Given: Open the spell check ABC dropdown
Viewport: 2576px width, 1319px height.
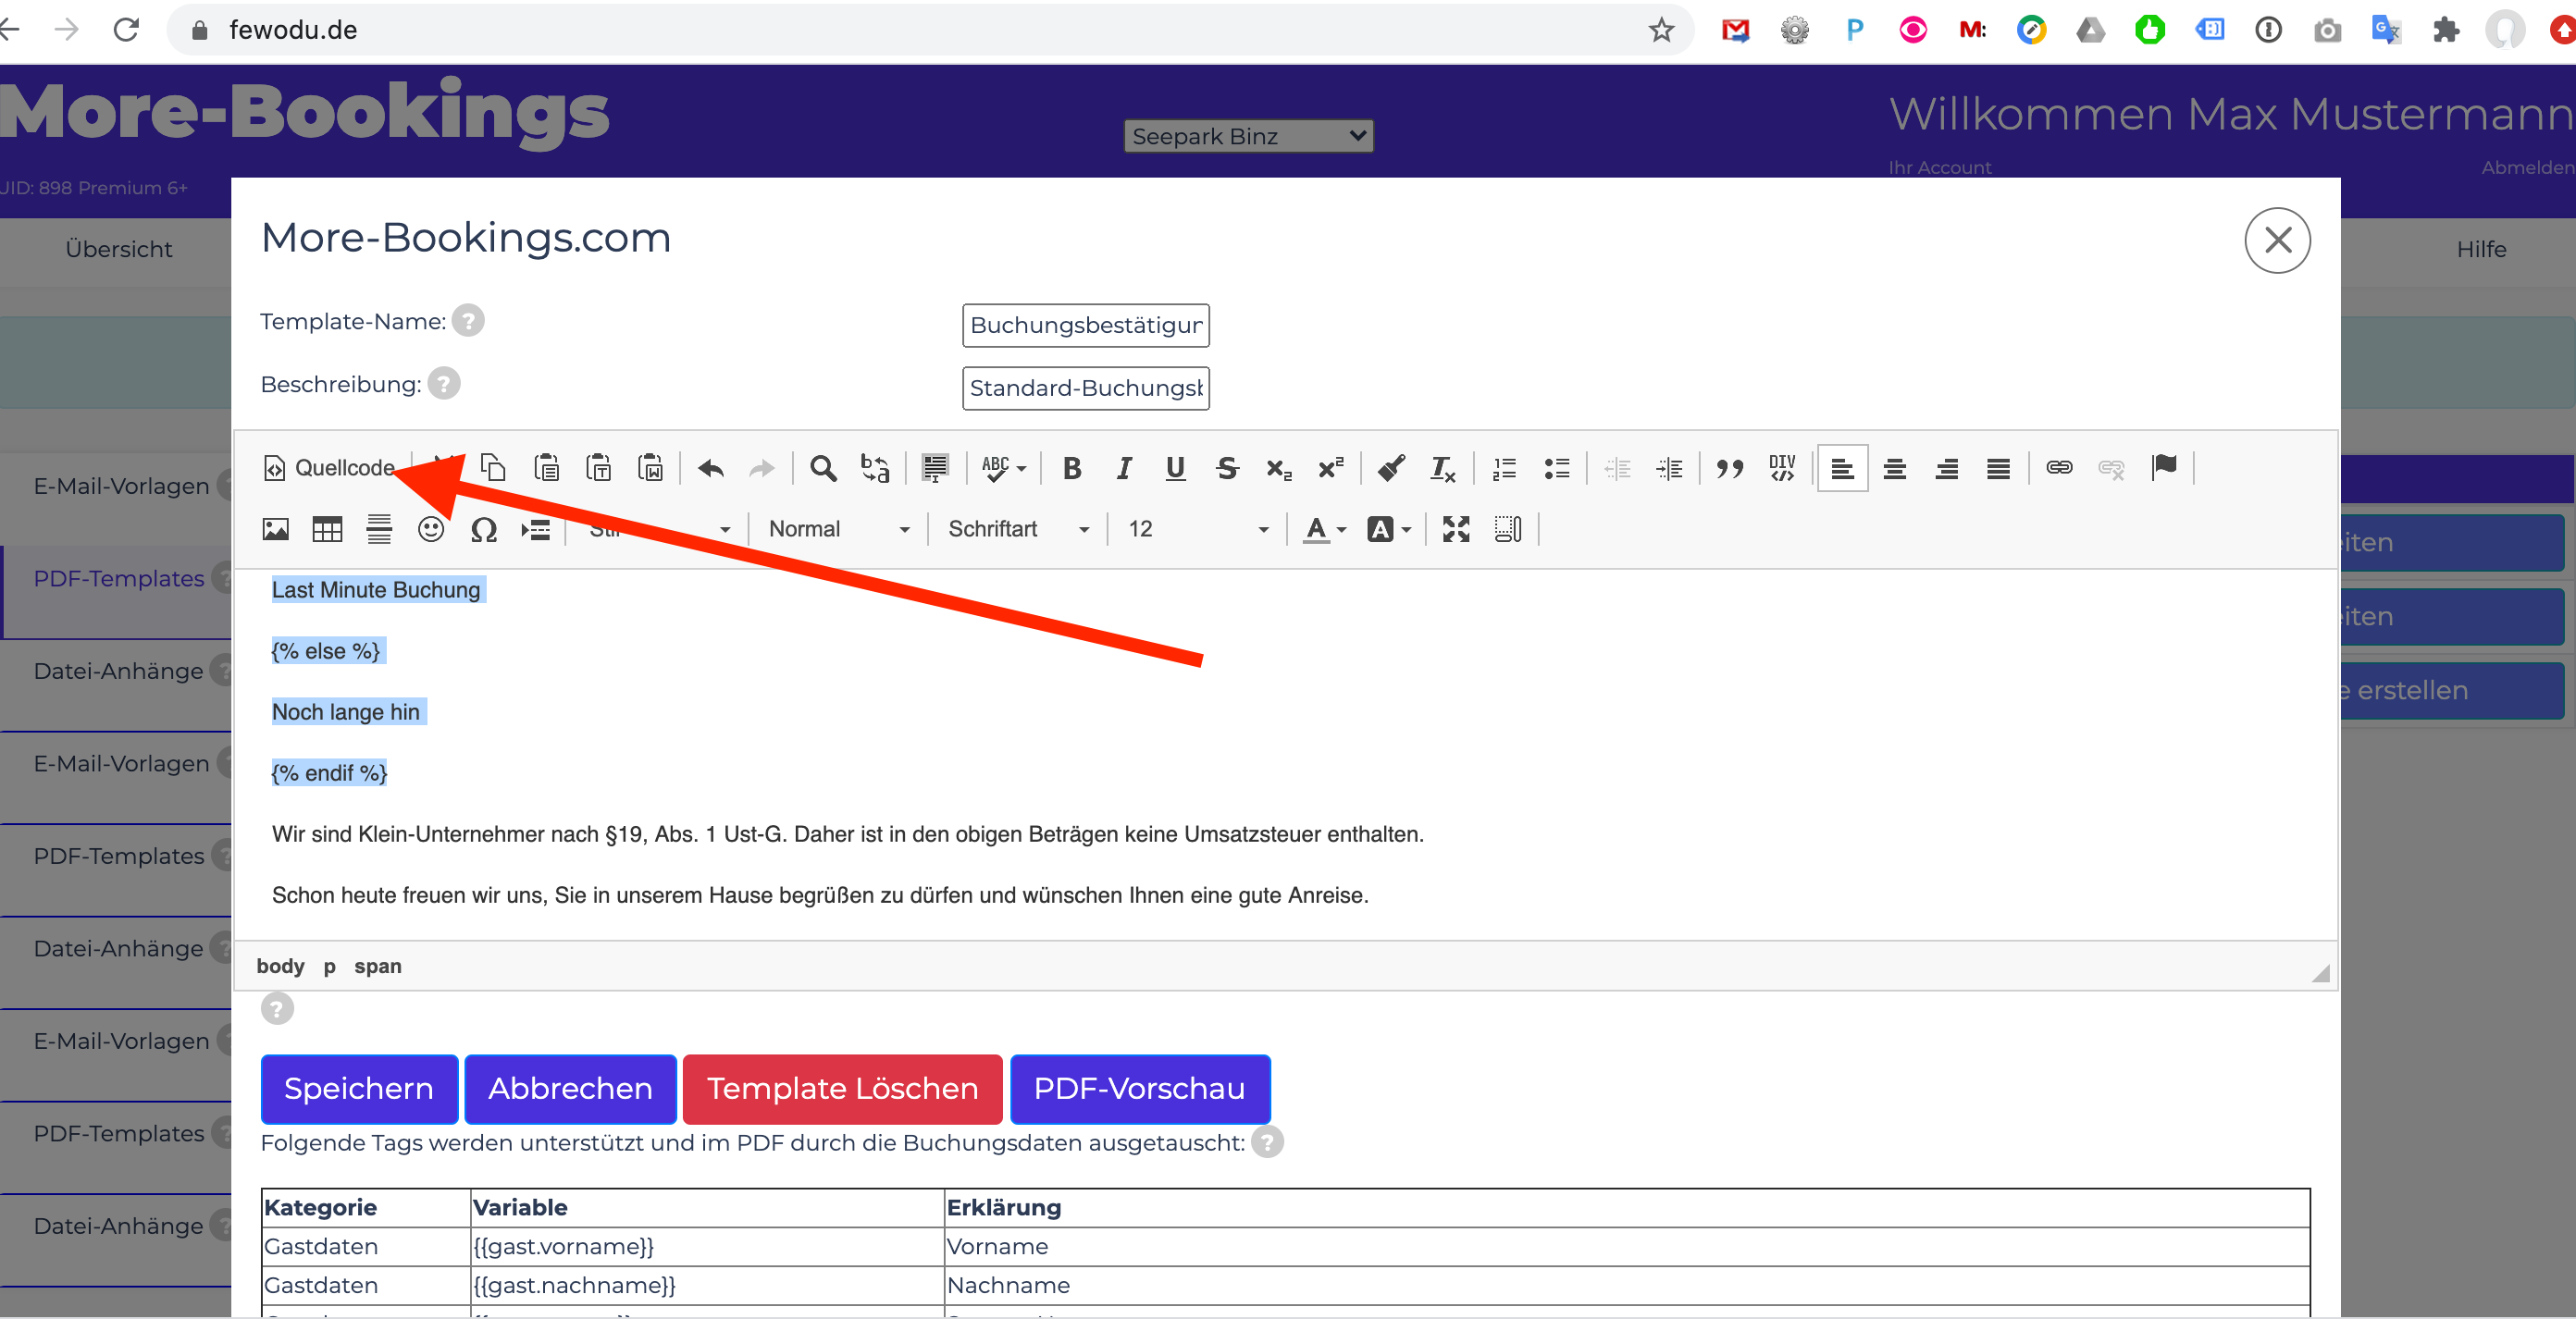Looking at the screenshot, I should 1003,467.
